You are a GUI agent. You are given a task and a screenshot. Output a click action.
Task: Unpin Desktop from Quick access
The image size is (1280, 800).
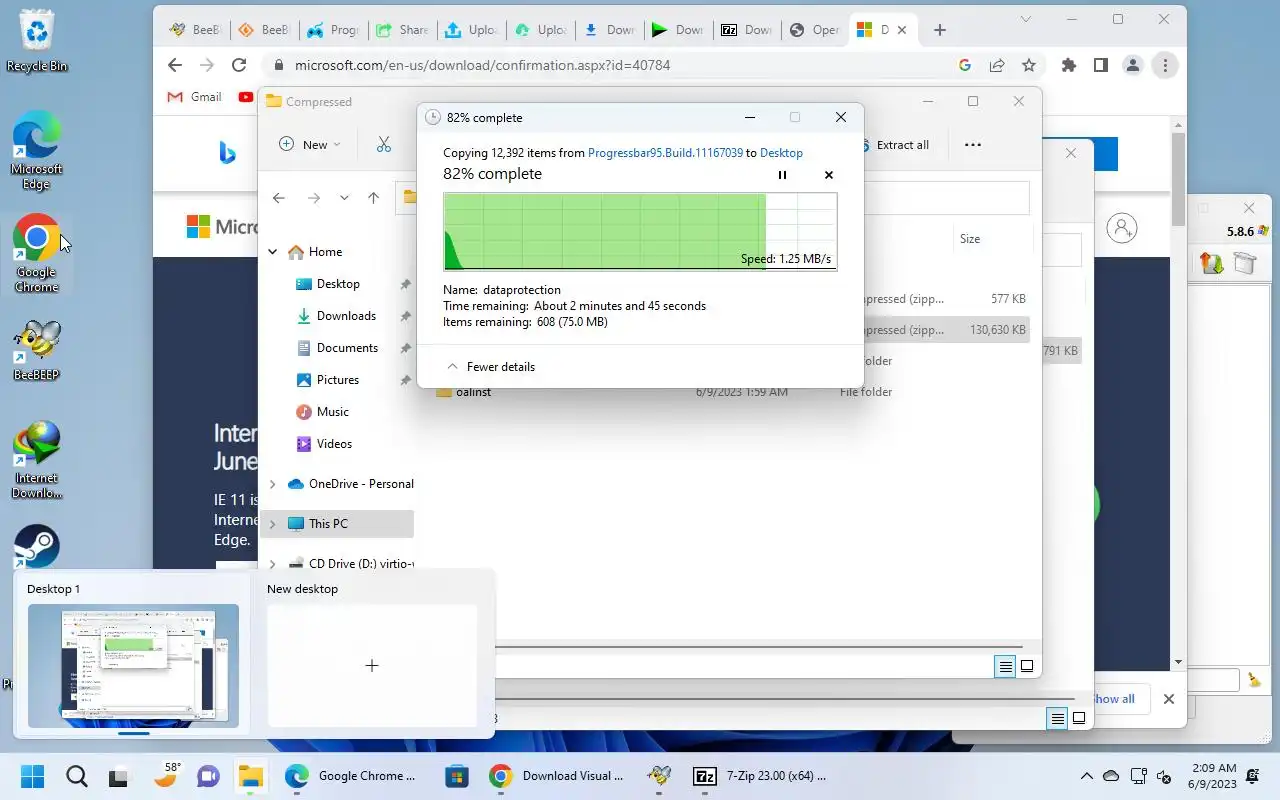pos(405,284)
